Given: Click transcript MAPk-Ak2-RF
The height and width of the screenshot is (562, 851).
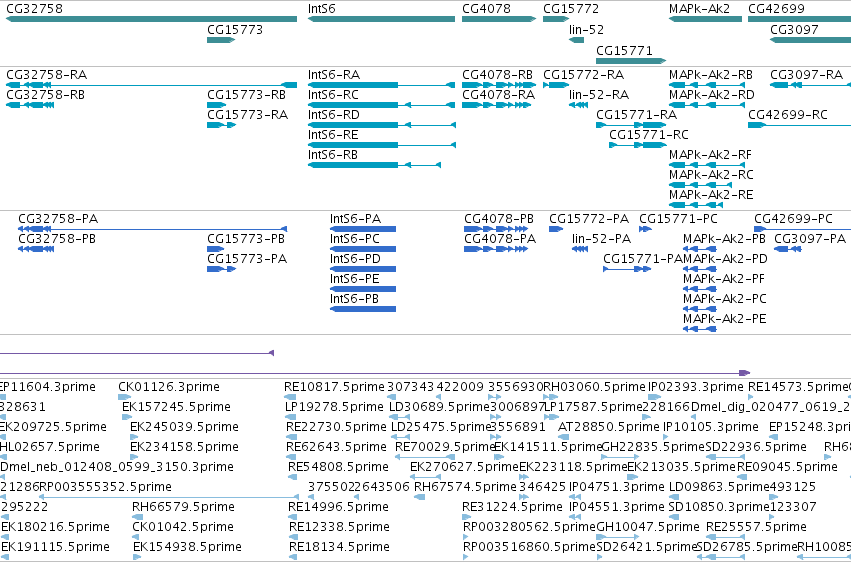Looking at the screenshot, I should tap(710, 155).
